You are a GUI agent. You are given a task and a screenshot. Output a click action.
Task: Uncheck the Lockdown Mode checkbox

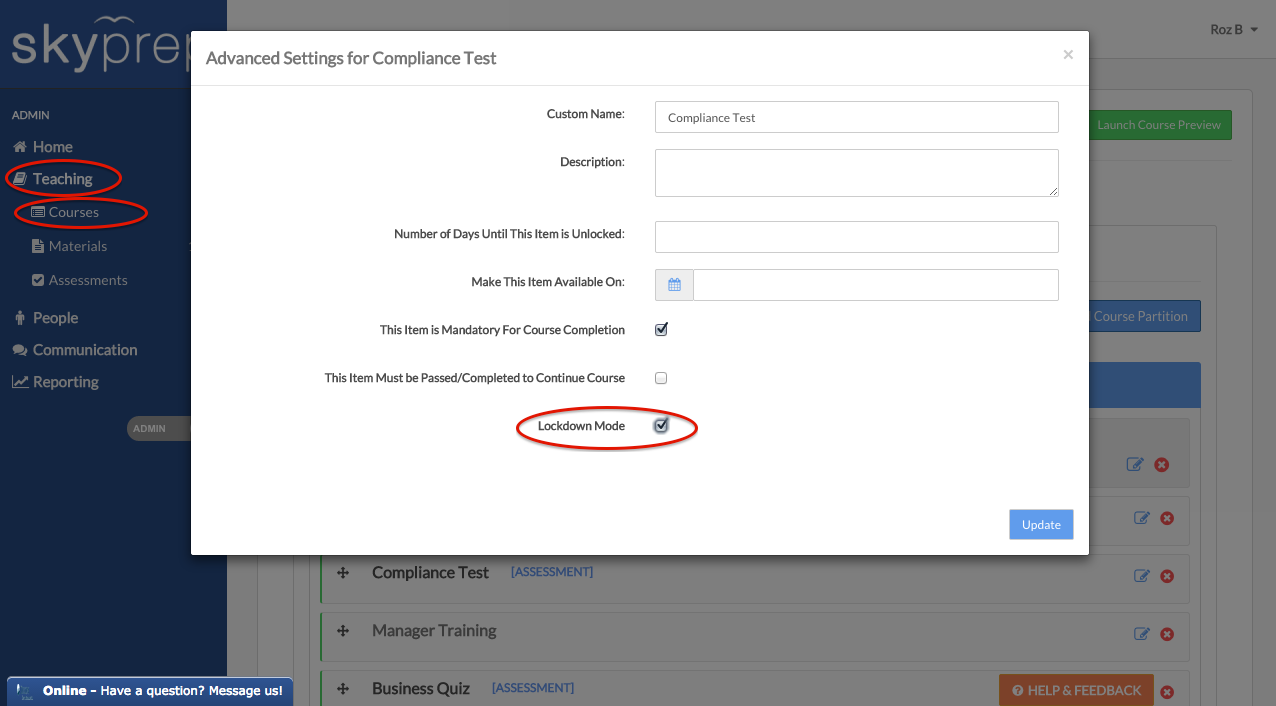(x=661, y=426)
